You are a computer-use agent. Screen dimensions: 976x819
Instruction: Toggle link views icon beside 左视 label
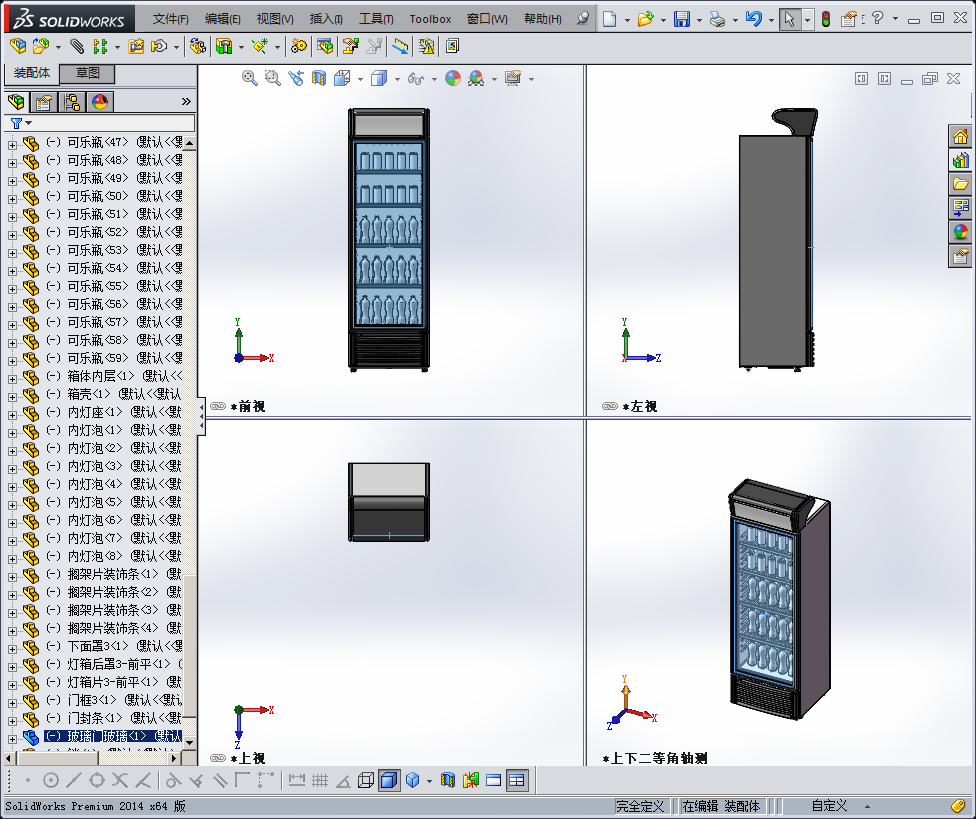609,406
